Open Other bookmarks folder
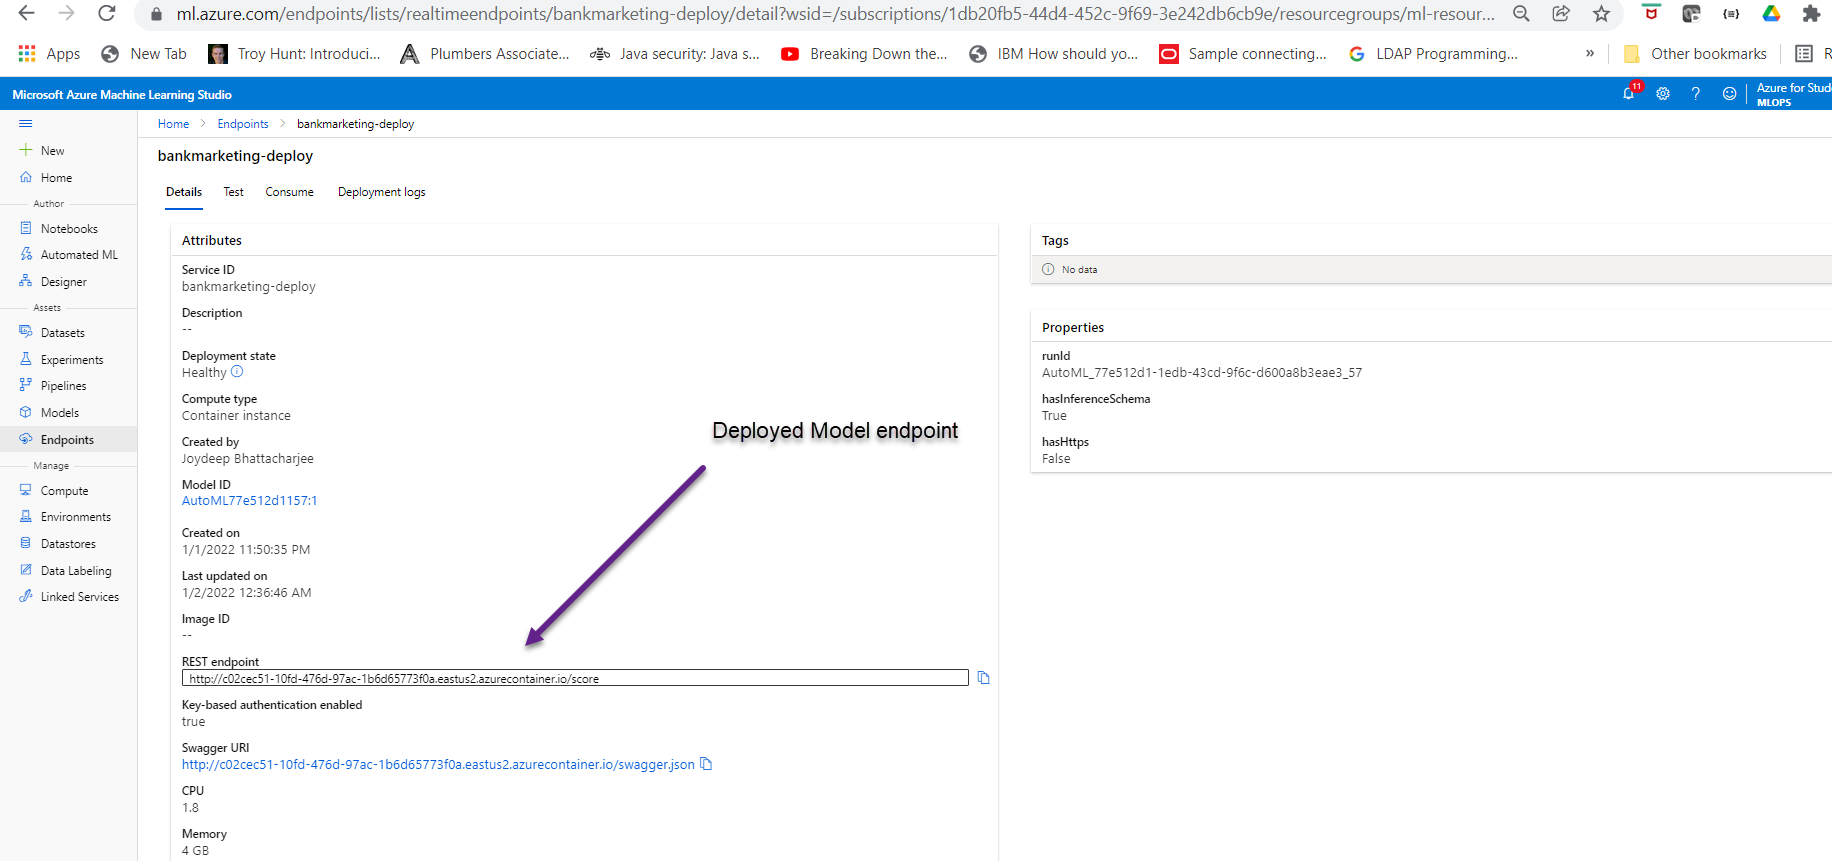This screenshot has height=861, width=1832. [x=1695, y=53]
